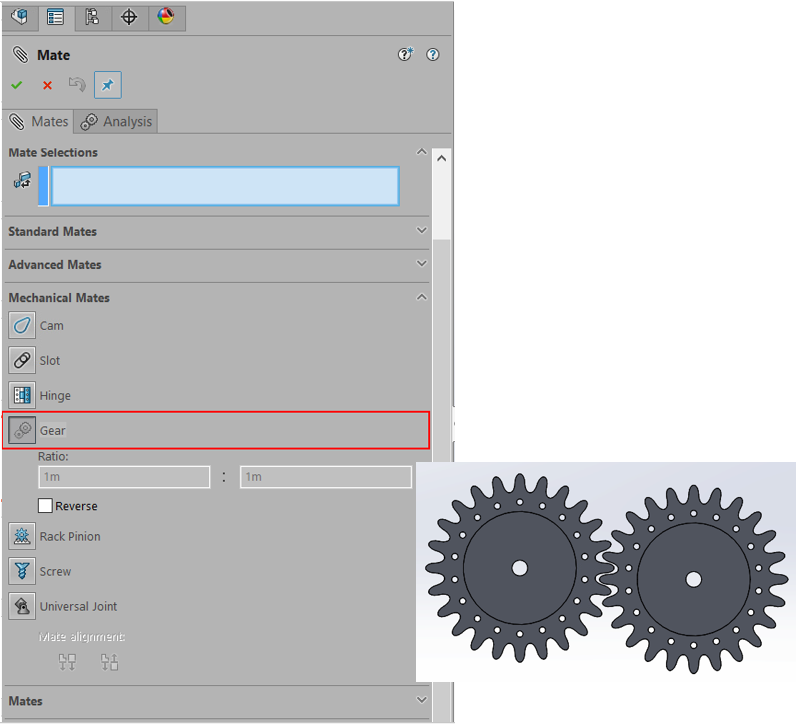The width and height of the screenshot is (799, 724).
Task: Switch to the Analysis tab
Action: [x=117, y=121]
